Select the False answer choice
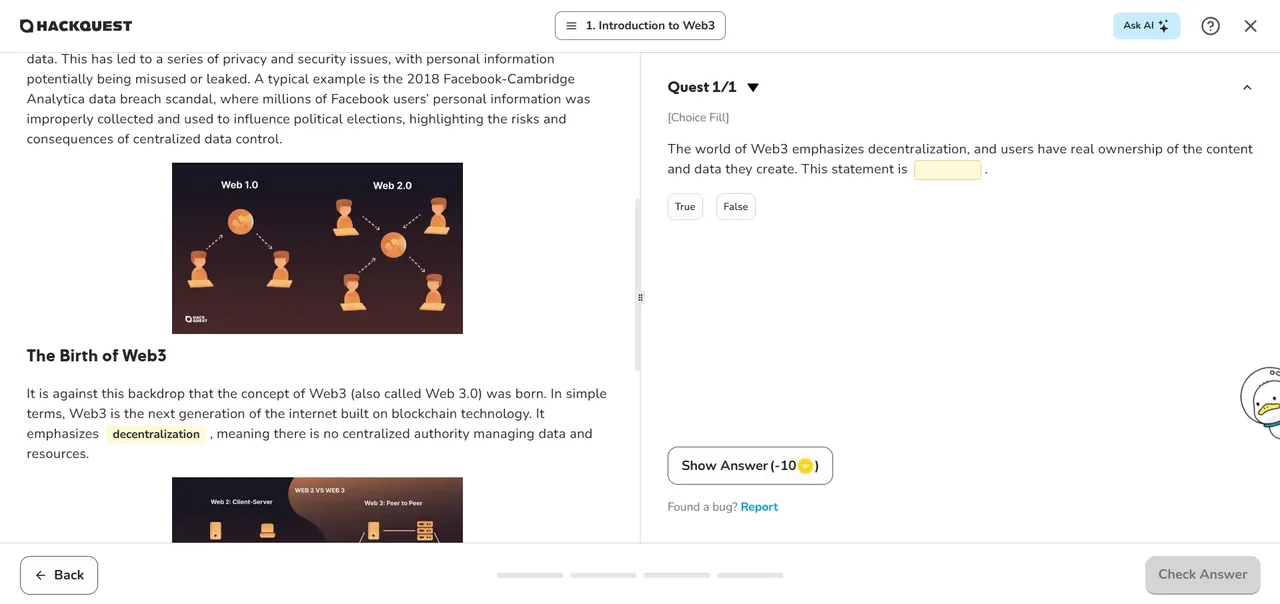This screenshot has height=604, width=1280. [x=735, y=207]
